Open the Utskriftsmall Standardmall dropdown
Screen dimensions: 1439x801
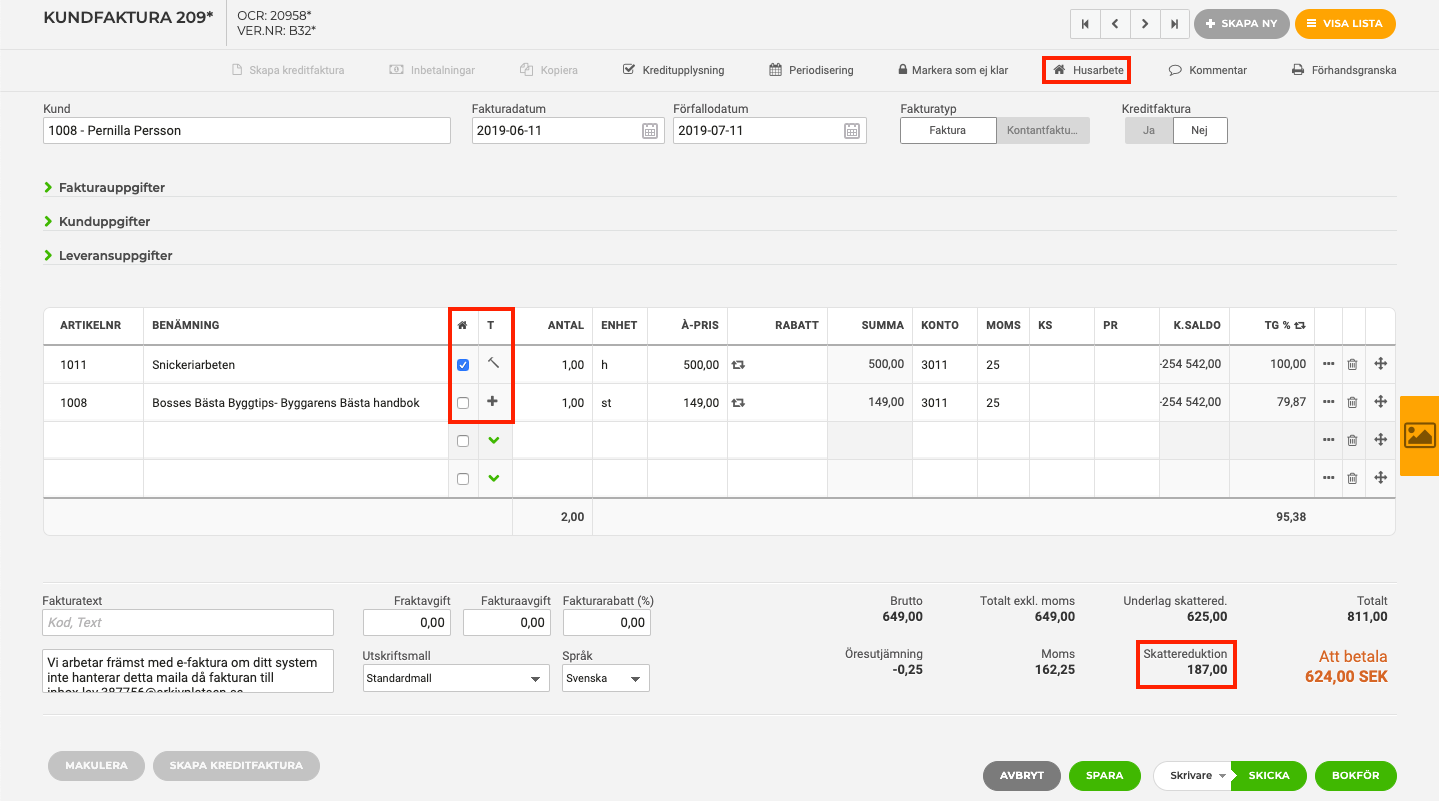[456, 678]
